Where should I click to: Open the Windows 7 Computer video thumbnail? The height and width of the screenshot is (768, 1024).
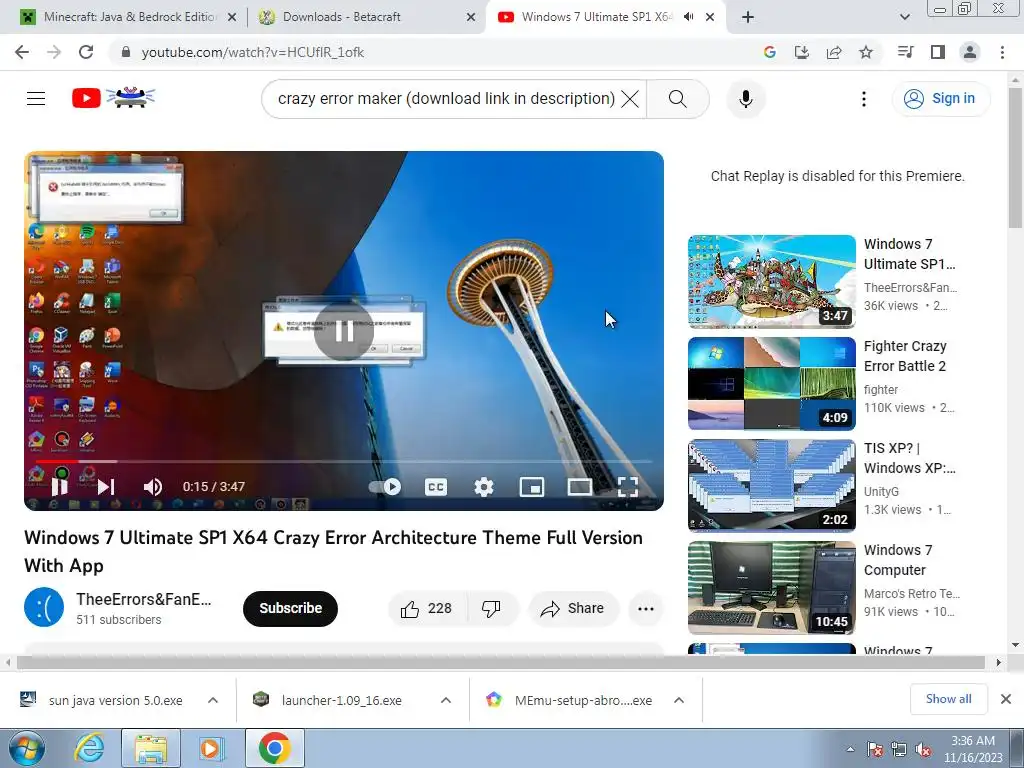[771, 588]
